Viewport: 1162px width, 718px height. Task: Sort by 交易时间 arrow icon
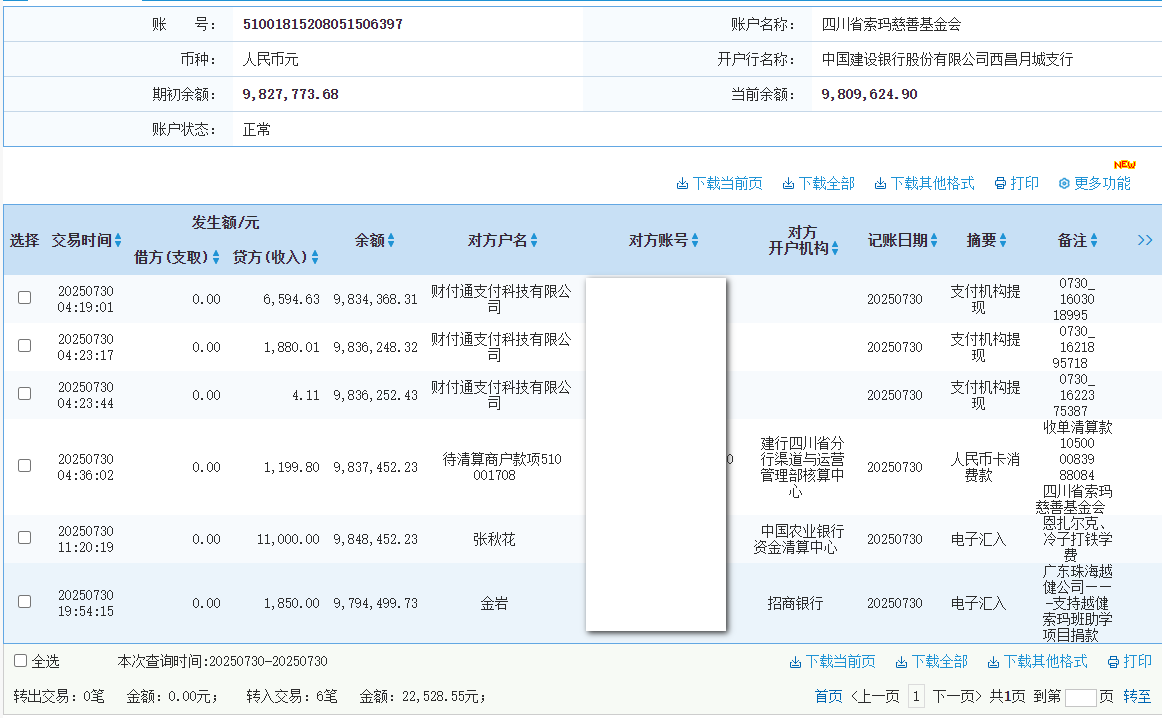(x=118, y=240)
